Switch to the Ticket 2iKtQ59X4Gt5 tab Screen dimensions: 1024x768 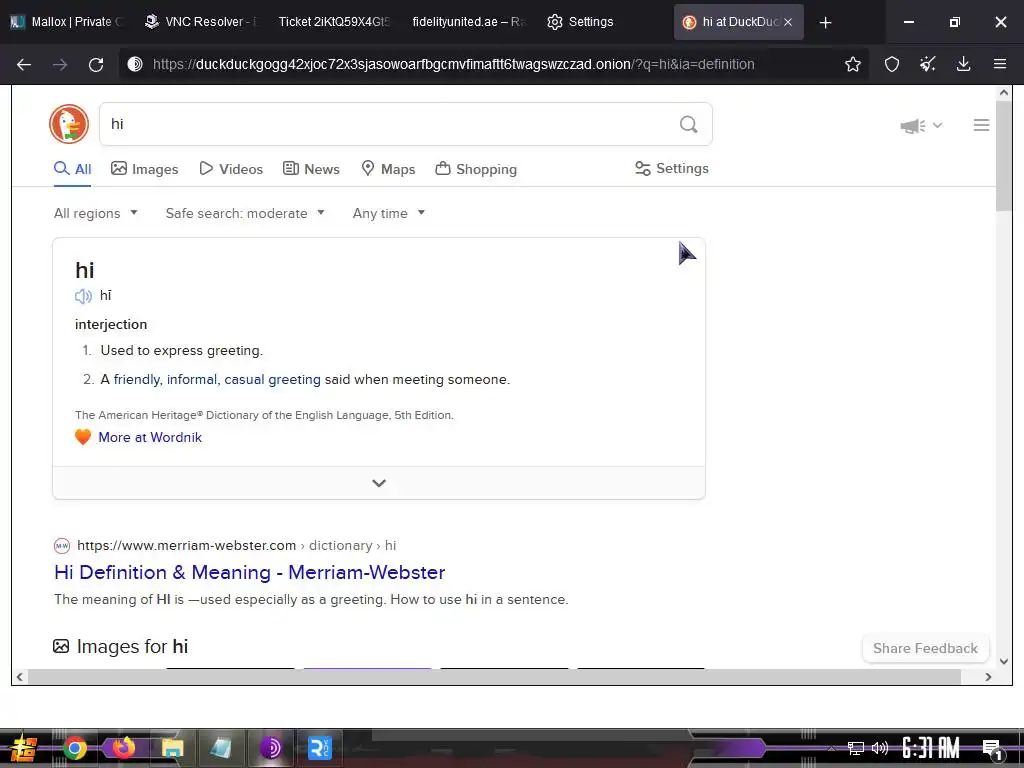click(x=334, y=22)
